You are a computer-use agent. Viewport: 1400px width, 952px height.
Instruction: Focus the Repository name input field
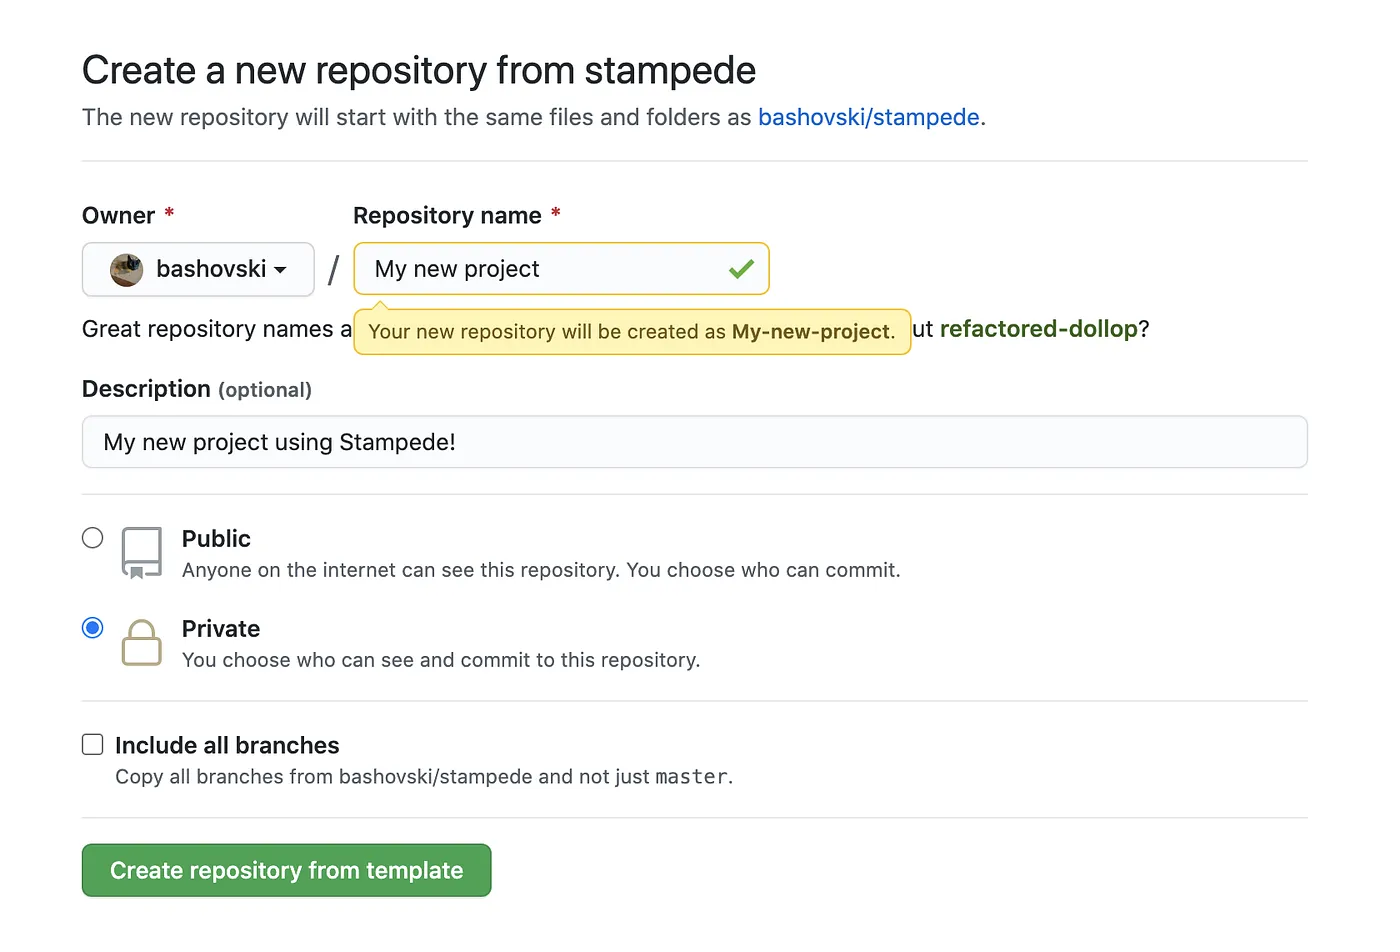tap(561, 269)
